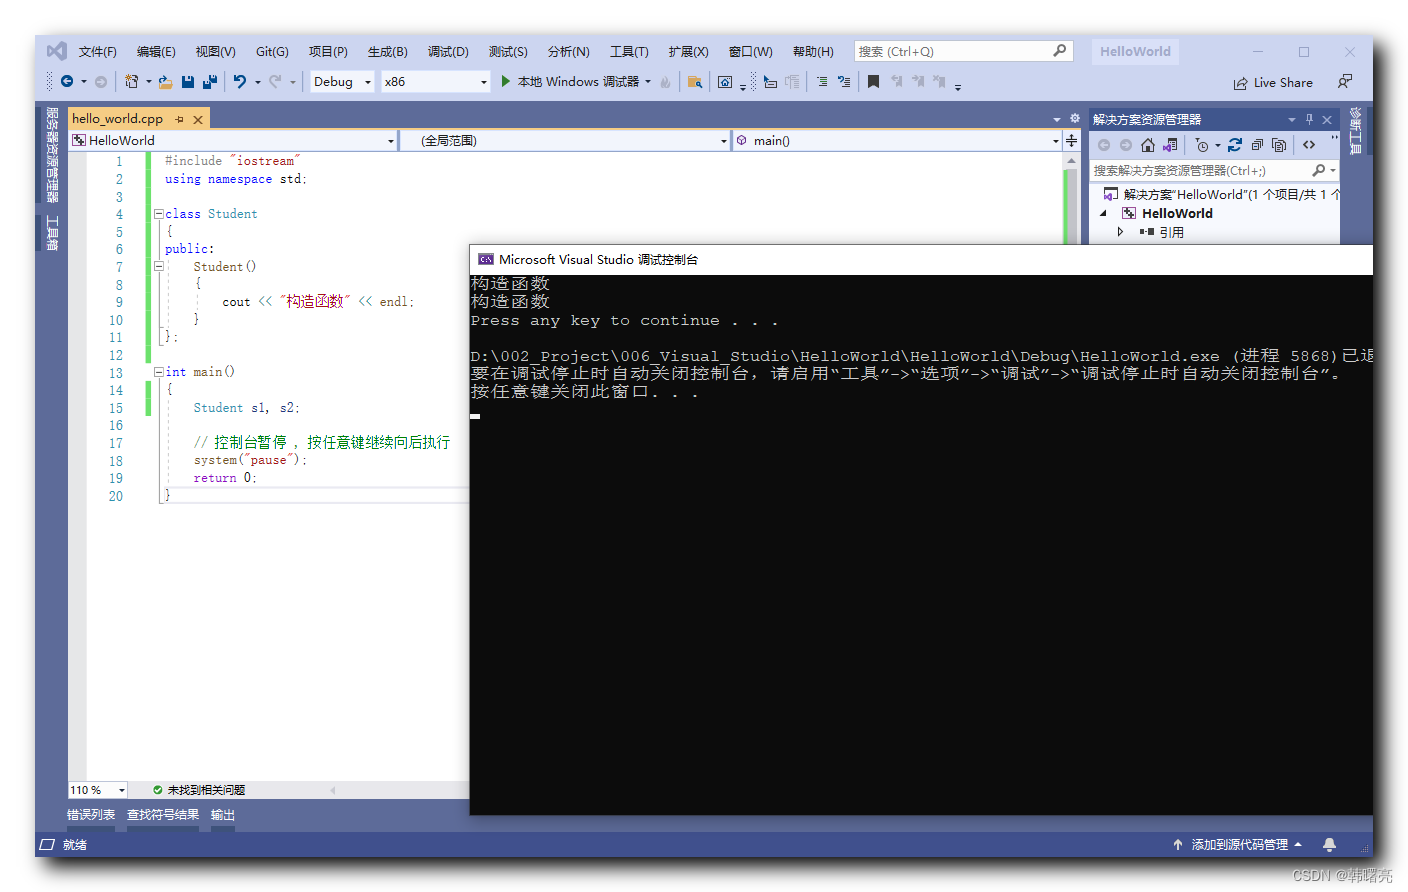This screenshot has height=892, width=1408.
Task: Click the navigate backward arrow icon
Action: click(x=67, y=82)
